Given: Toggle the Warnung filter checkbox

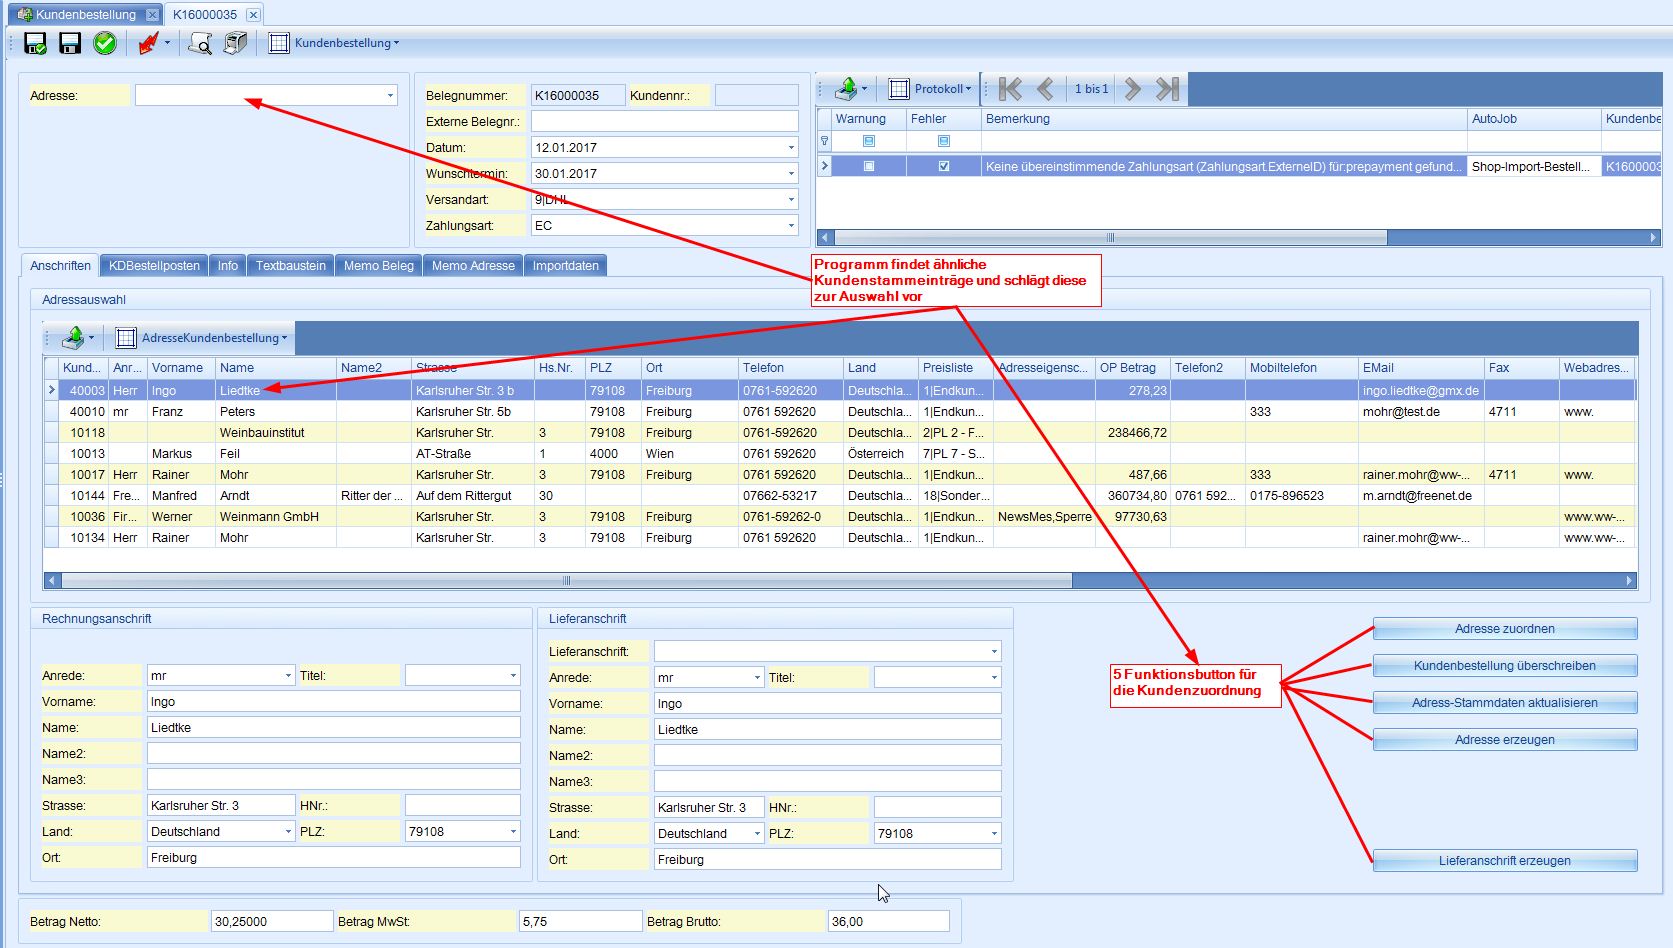Looking at the screenshot, I should pyautogui.click(x=868, y=141).
